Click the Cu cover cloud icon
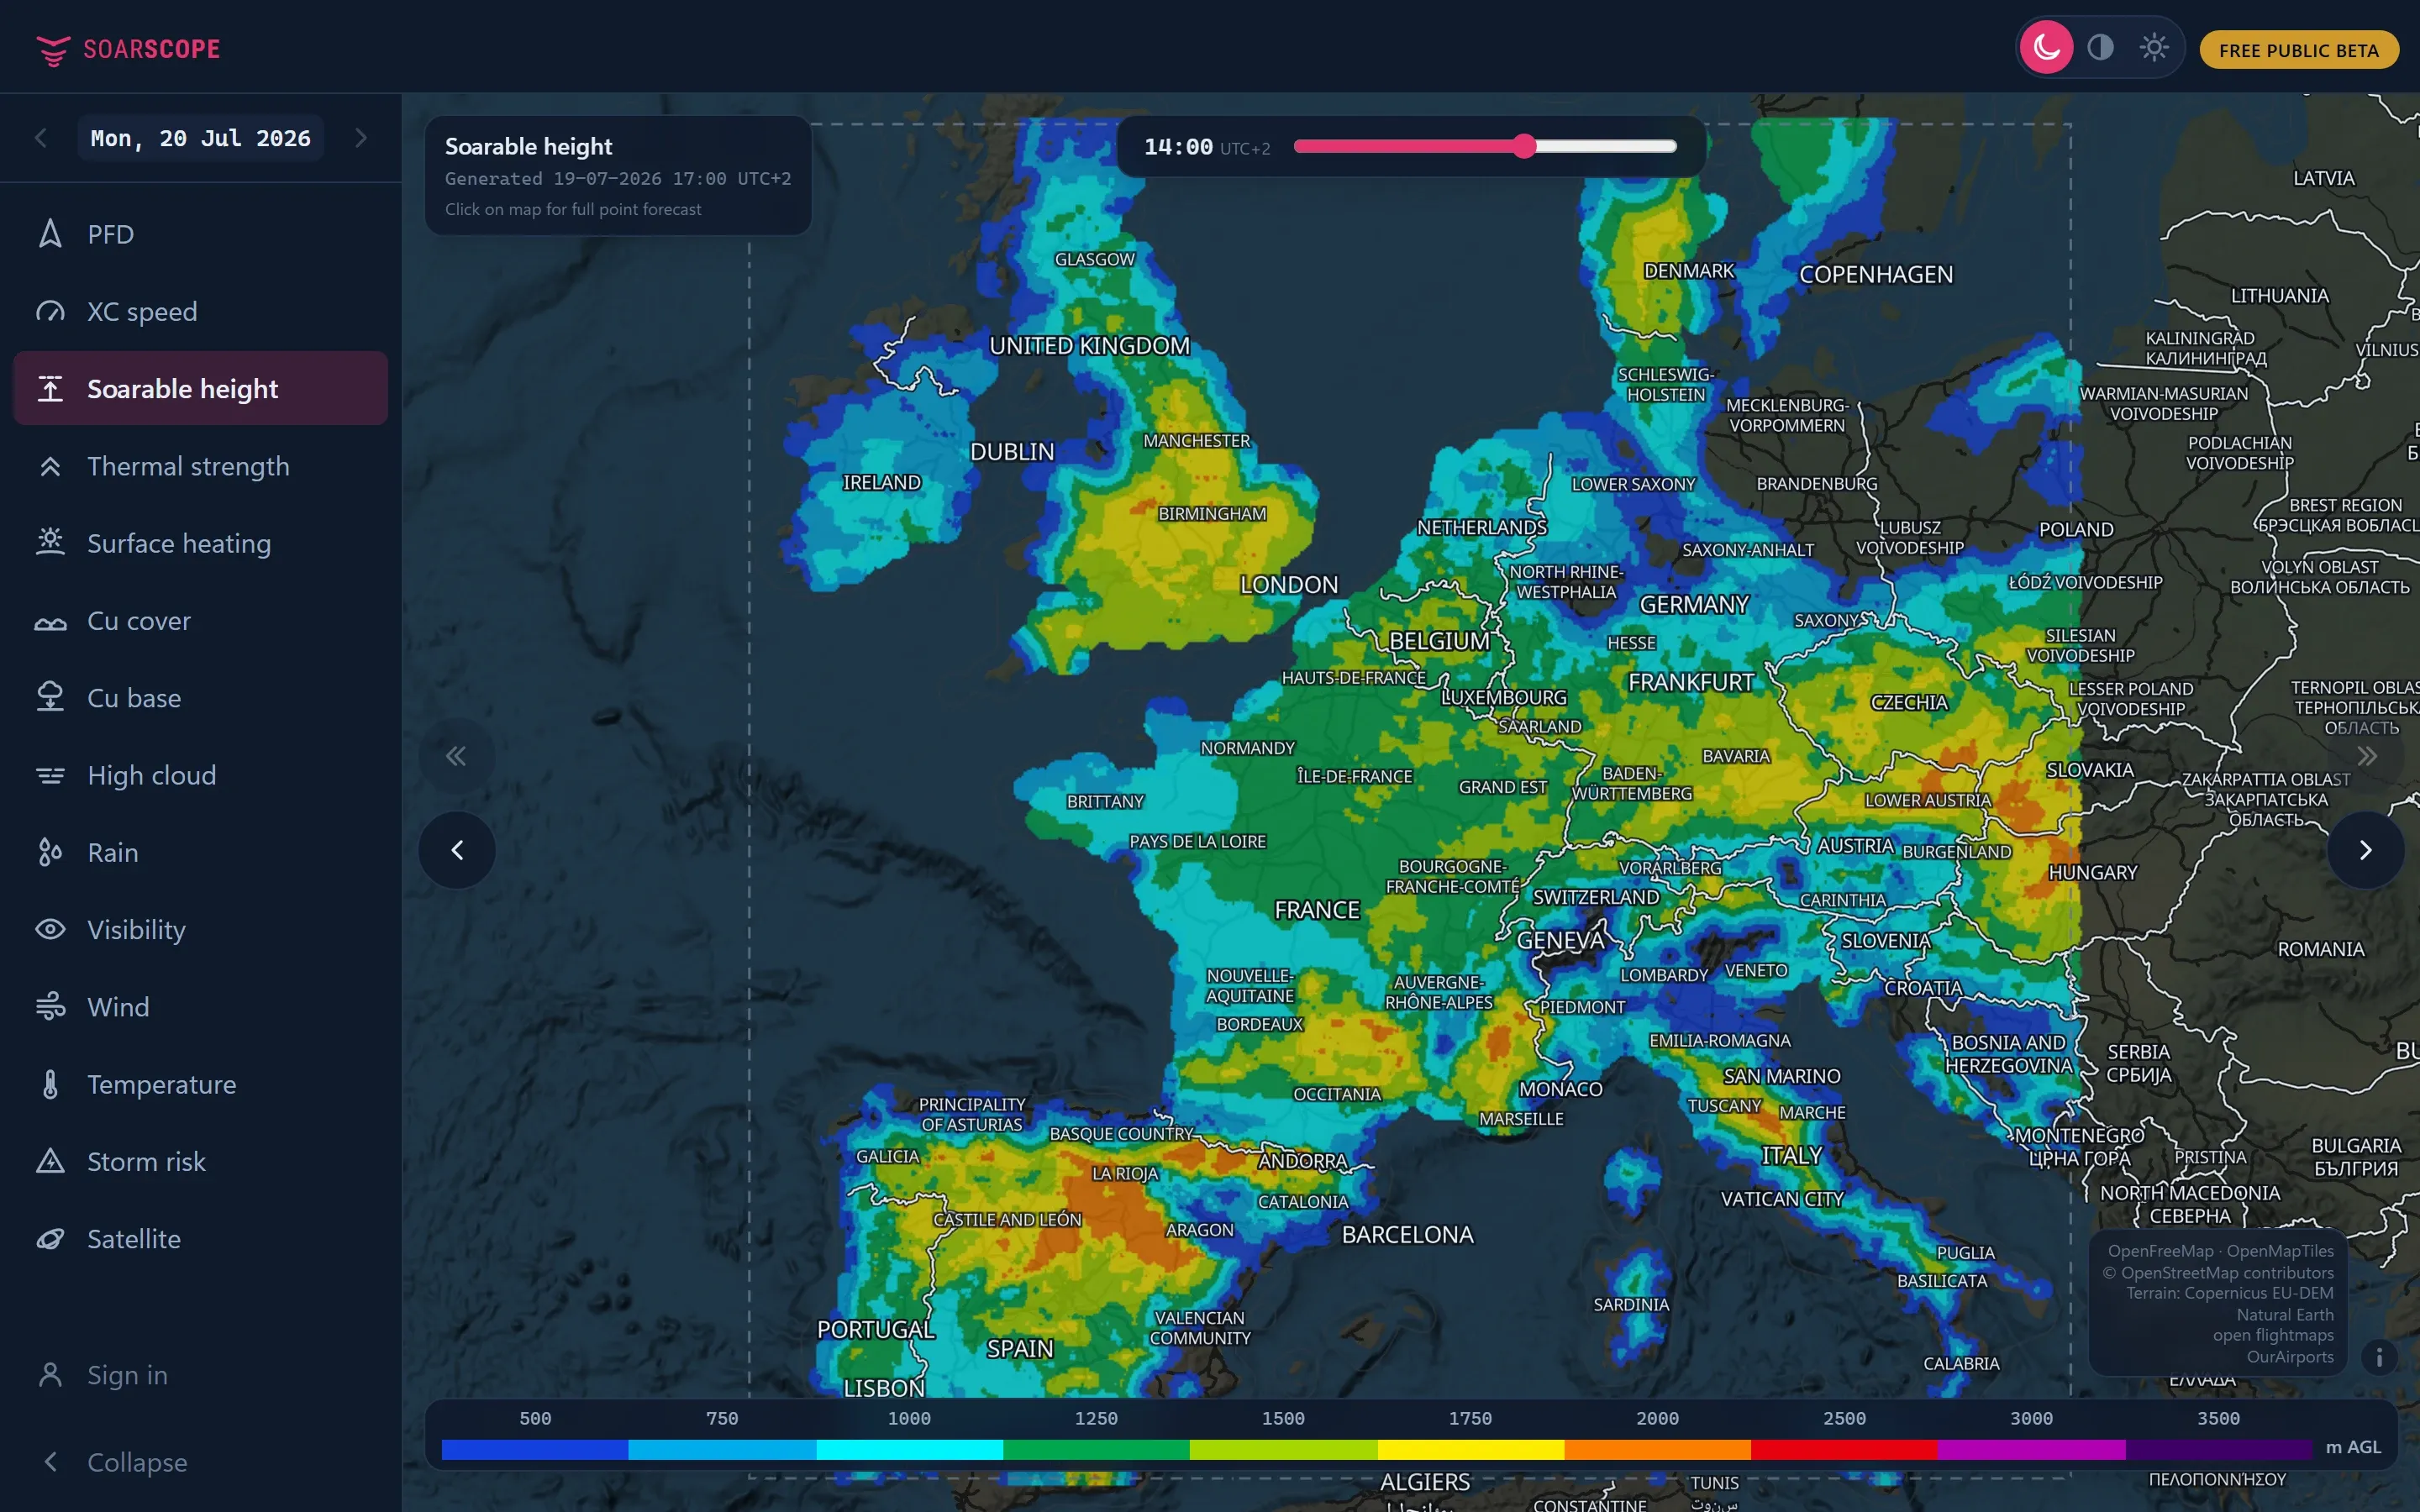This screenshot has width=2420, height=1512. pyautogui.click(x=50, y=621)
